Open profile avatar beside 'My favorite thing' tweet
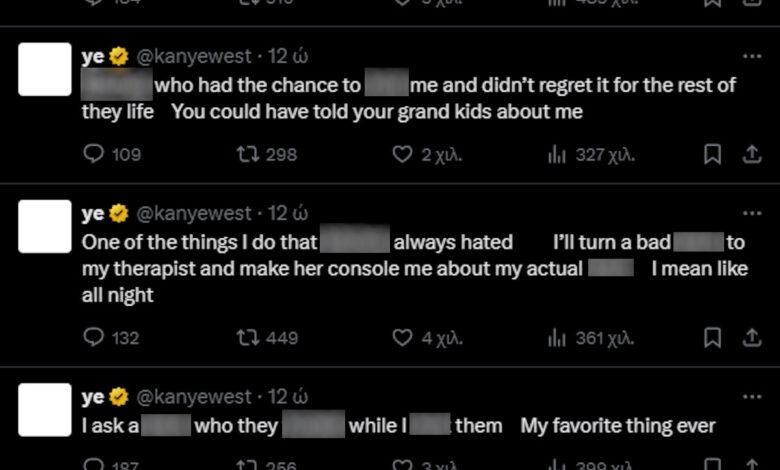The height and width of the screenshot is (470, 780). point(45,410)
